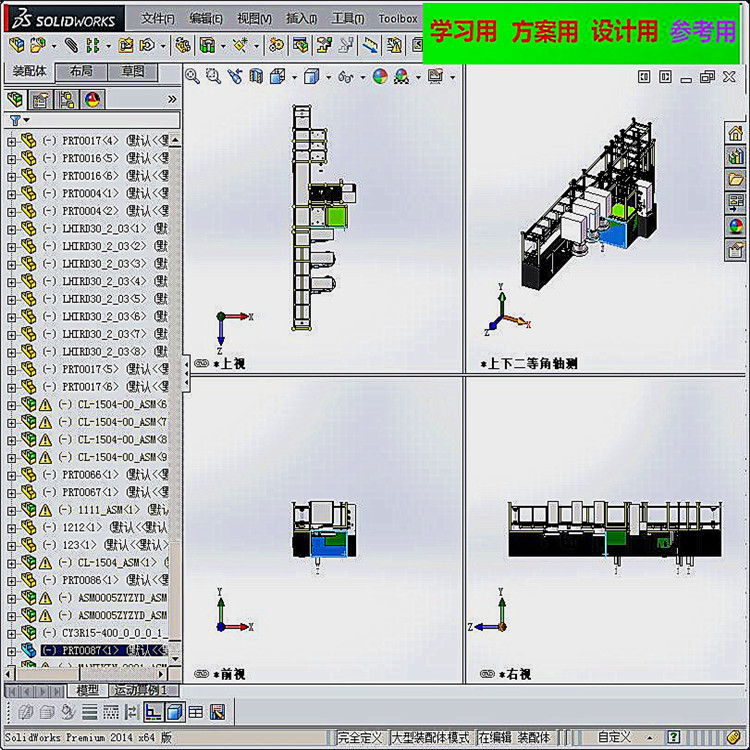Click the Insert Components toolbar icon
The width and height of the screenshot is (750, 750).
16,45
